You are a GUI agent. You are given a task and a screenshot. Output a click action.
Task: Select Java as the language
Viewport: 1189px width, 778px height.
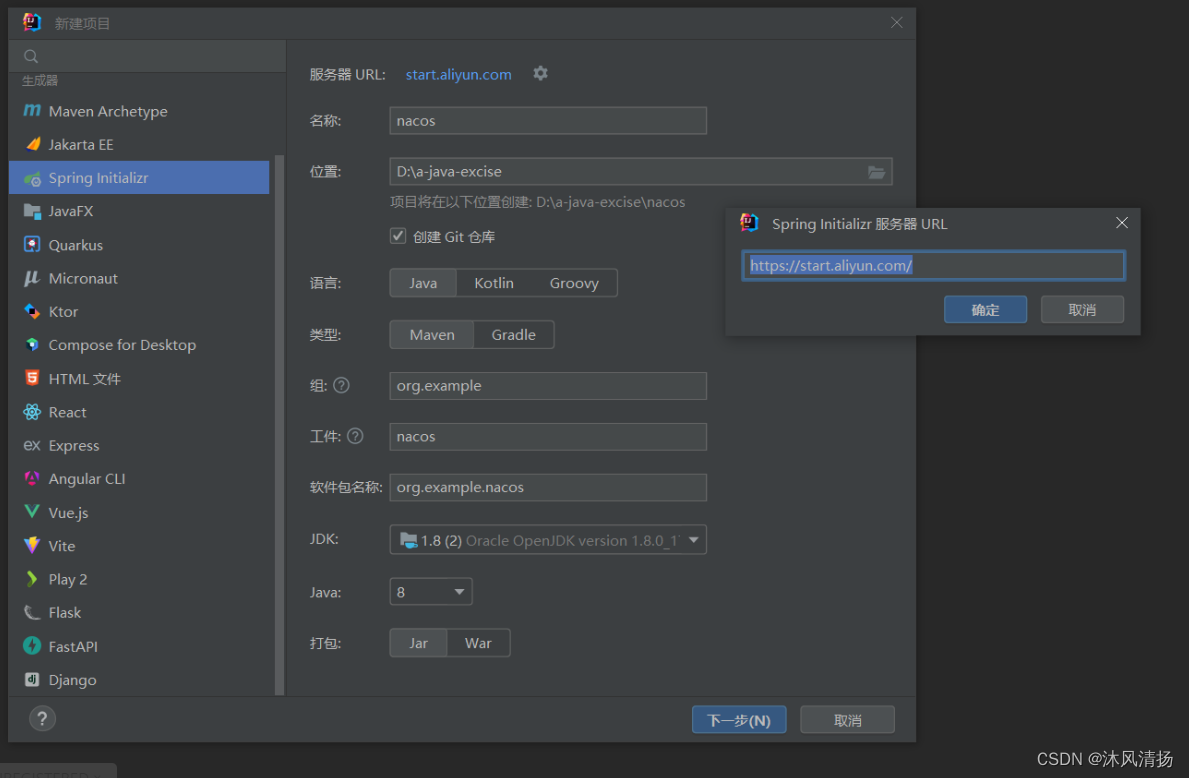point(423,283)
